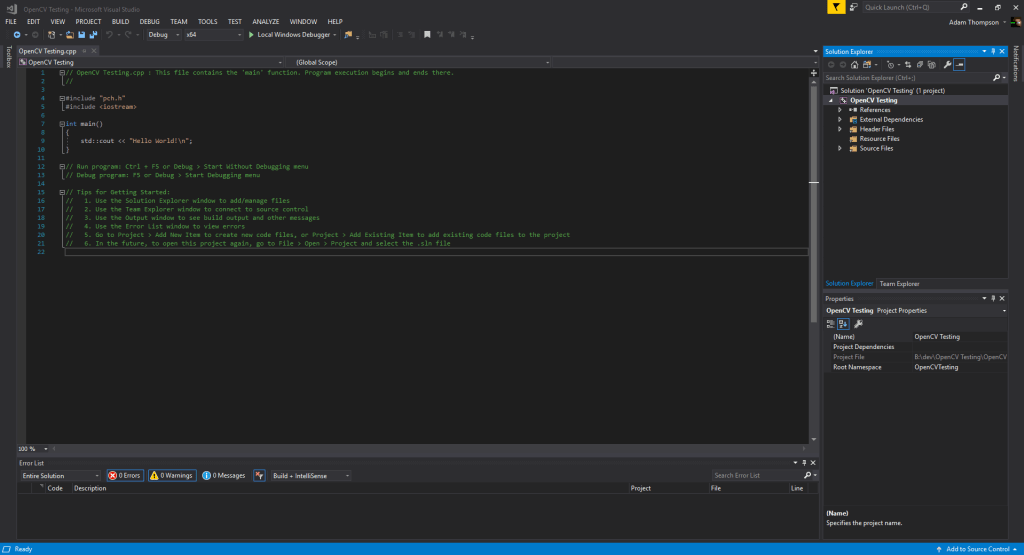Click the feedback notification flag icon
This screenshot has width=1024, height=555.
(x=836, y=7)
